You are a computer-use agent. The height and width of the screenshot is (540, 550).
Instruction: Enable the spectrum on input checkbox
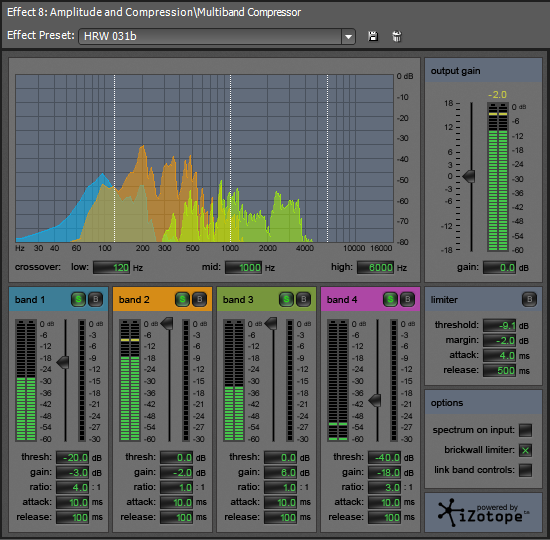525,430
